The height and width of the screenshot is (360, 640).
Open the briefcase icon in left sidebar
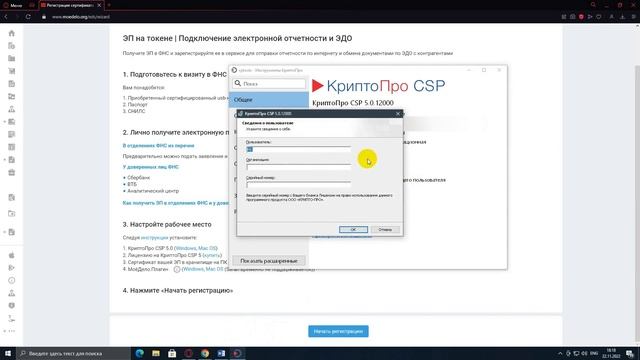pyautogui.click(x=11, y=172)
